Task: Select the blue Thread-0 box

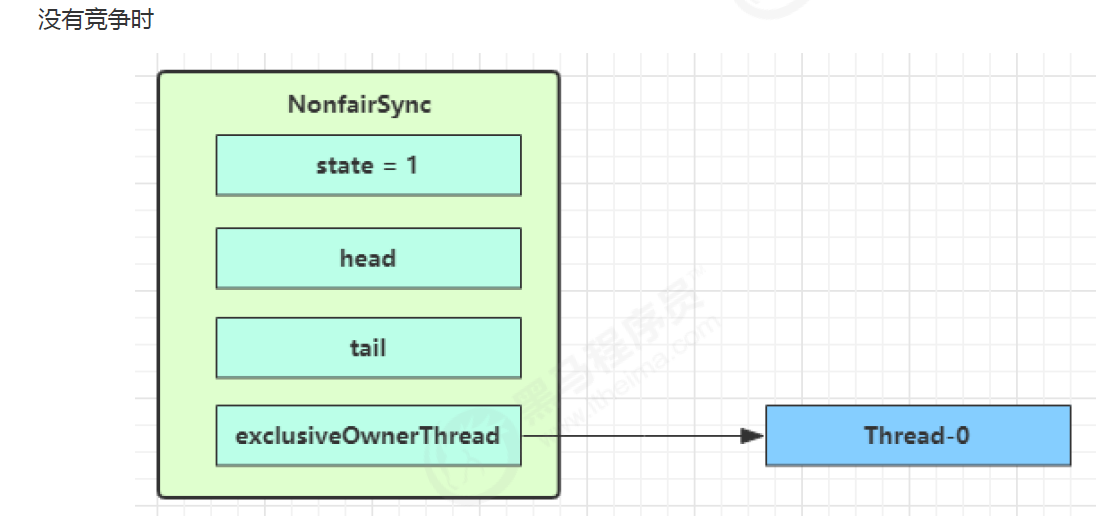Action: click(918, 436)
